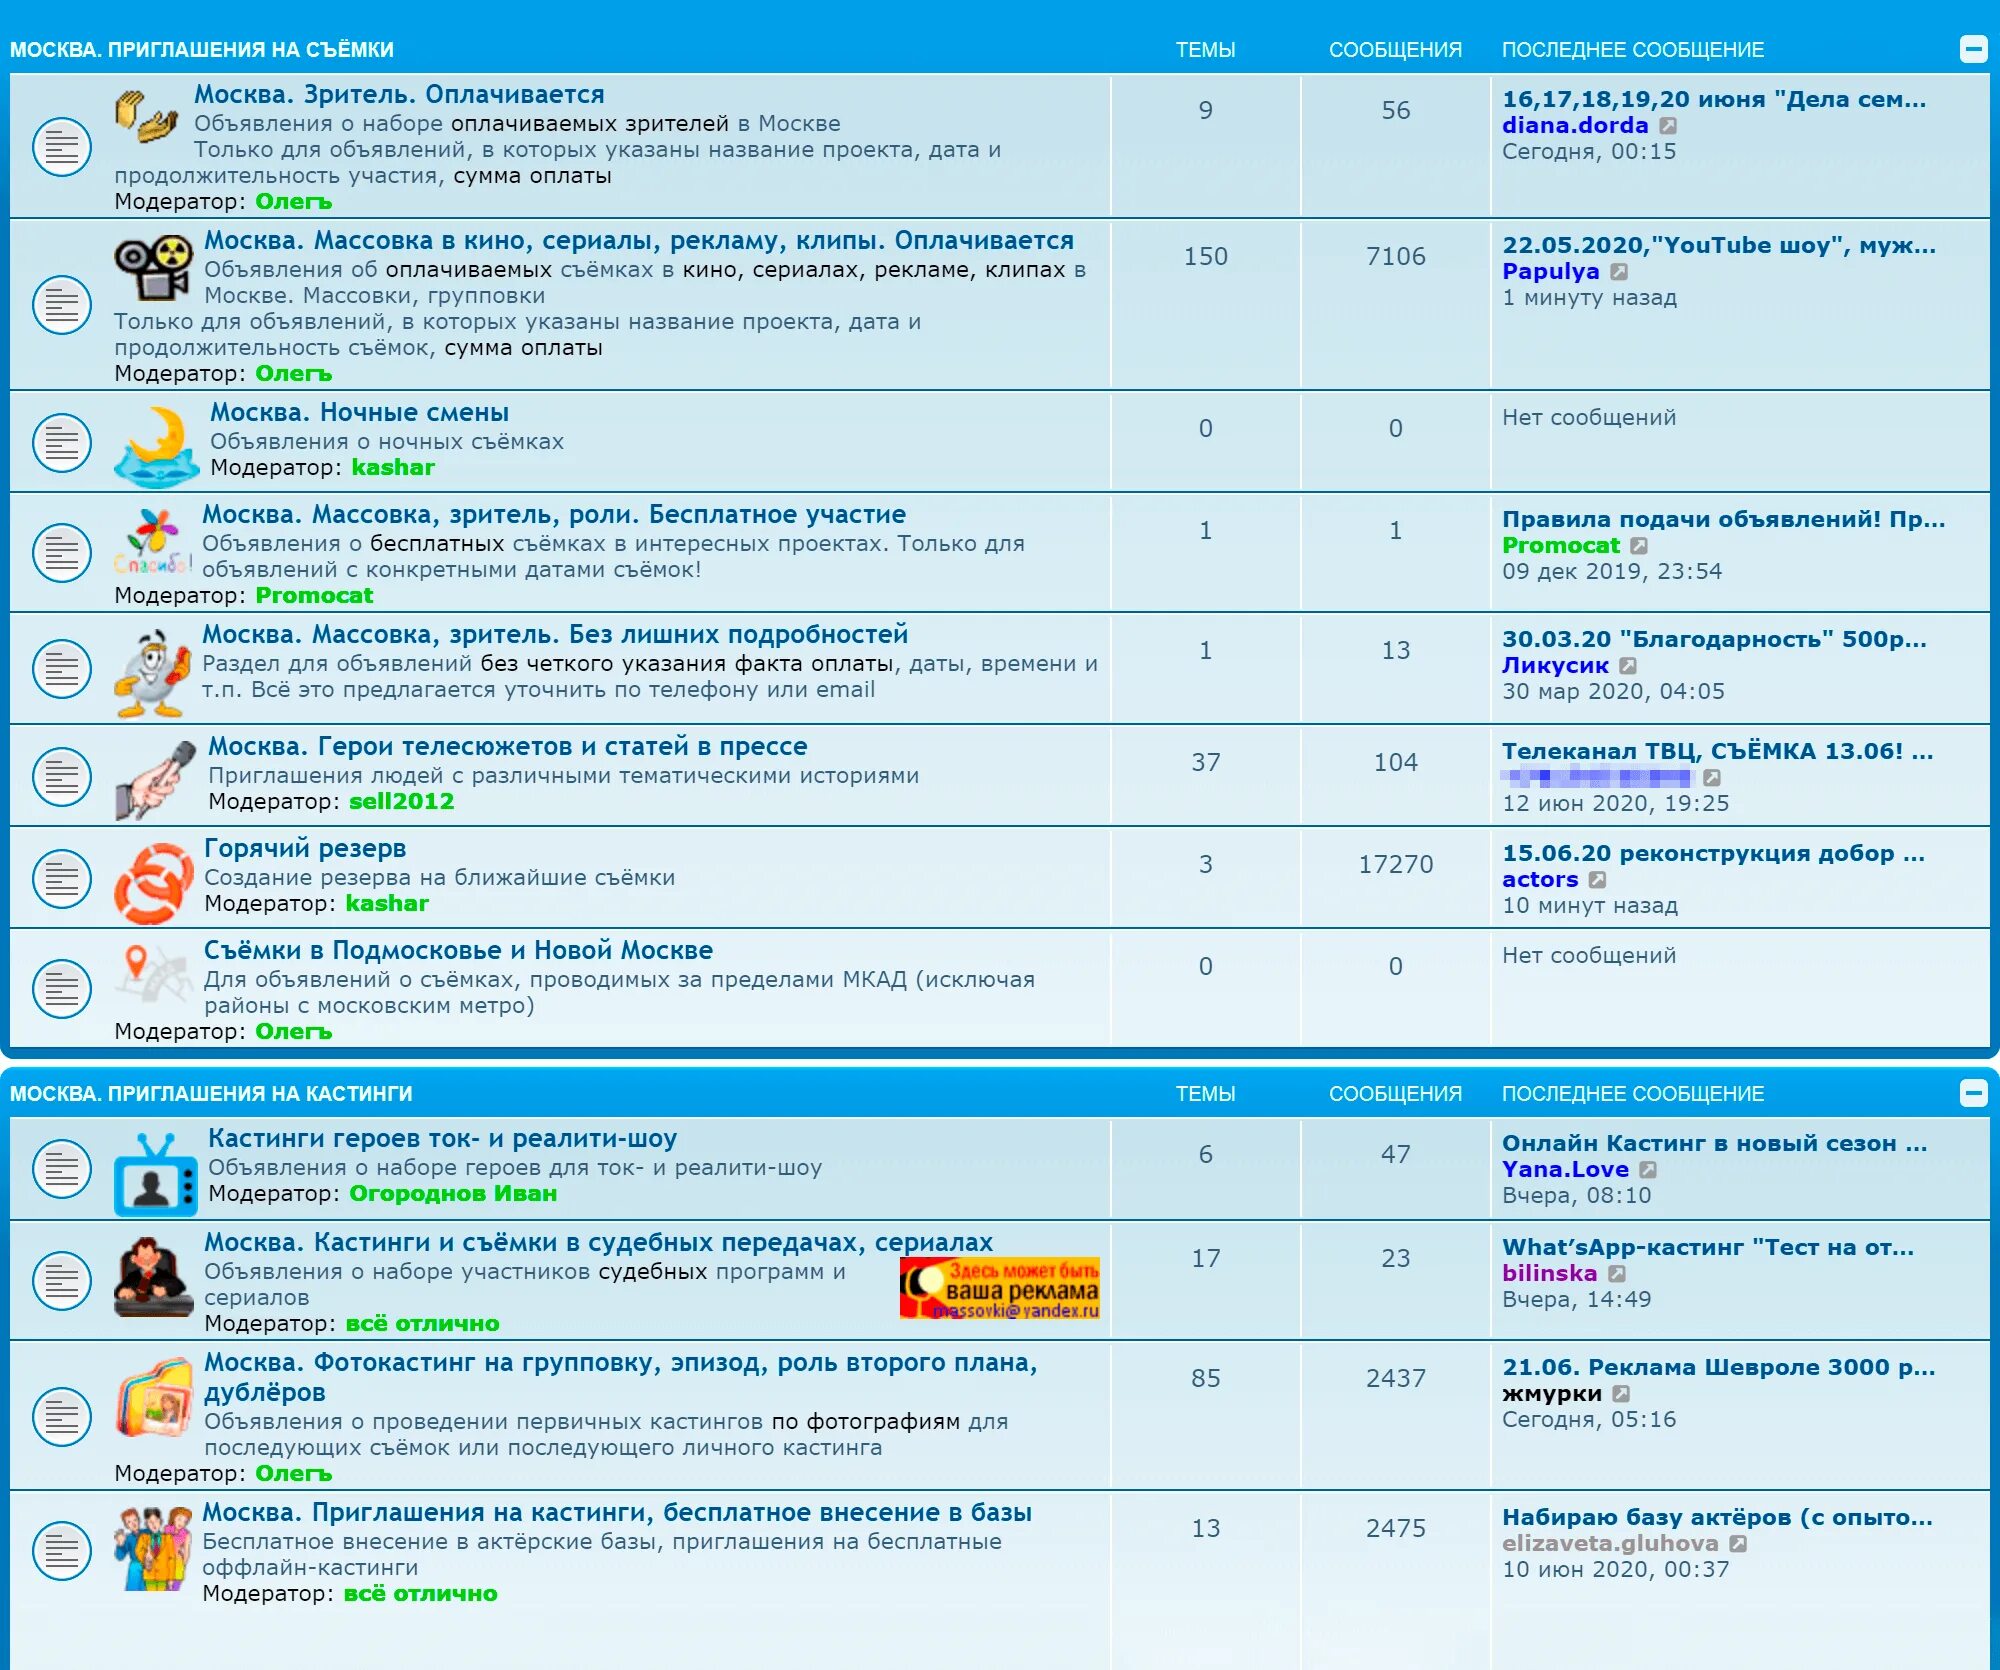Go to latest post icon next to diana.dorda
The width and height of the screenshot is (2000, 1670).
(1668, 126)
